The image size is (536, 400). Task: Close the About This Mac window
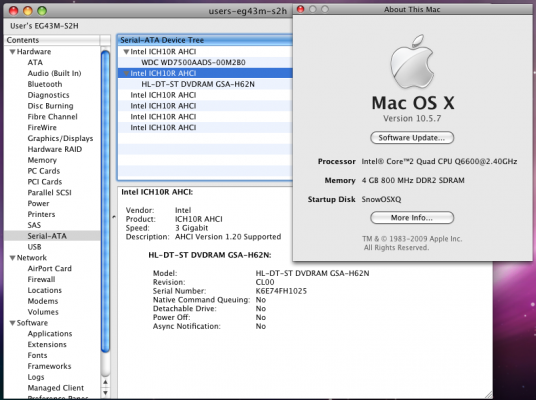point(300,9)
